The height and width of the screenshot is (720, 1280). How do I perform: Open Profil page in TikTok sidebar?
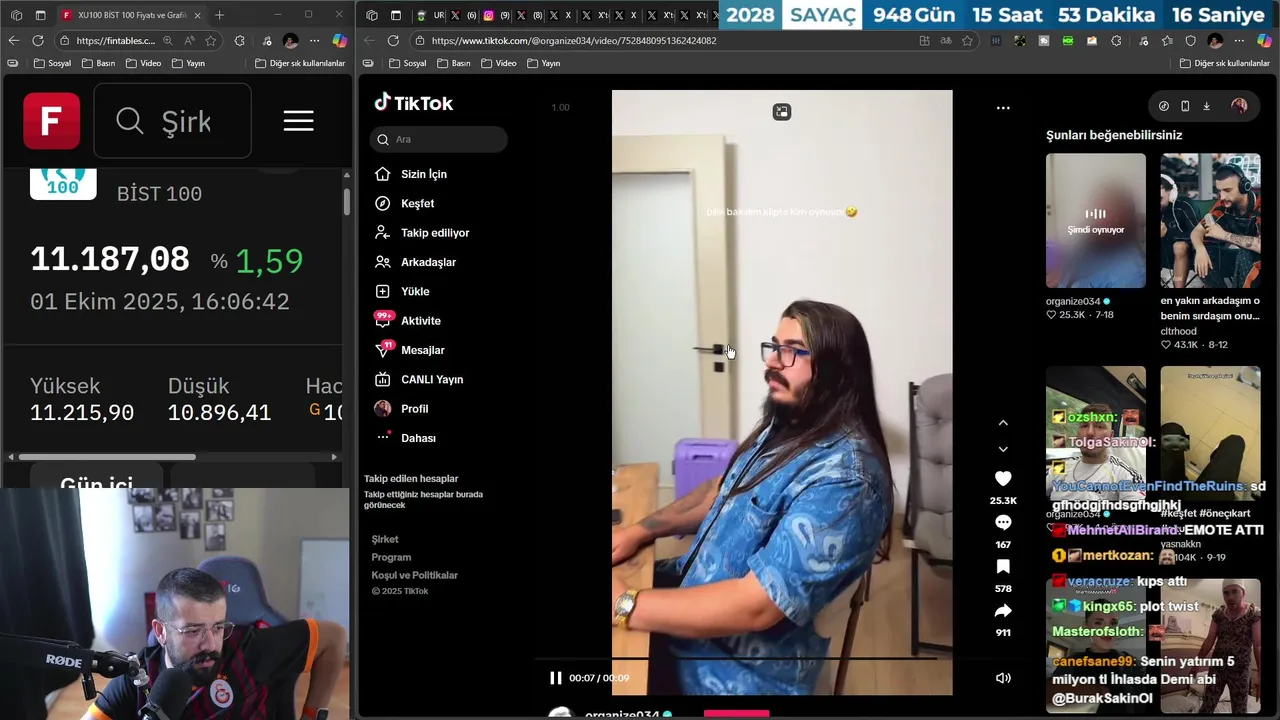tap(401, 408)
